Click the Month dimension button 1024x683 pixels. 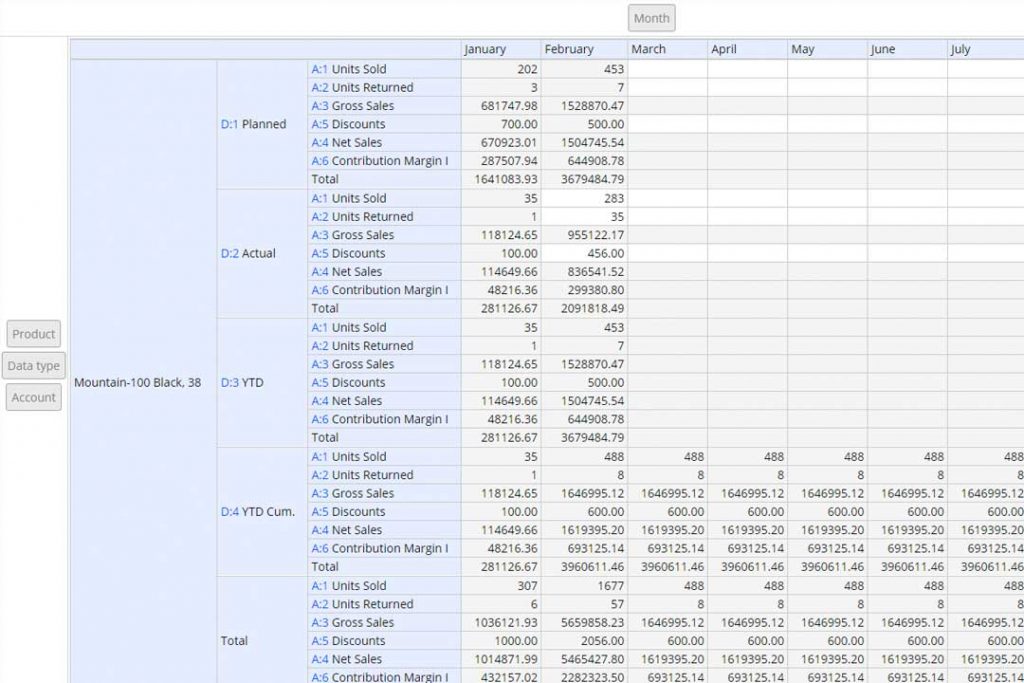pyautogui.click(x=651, y=18)
